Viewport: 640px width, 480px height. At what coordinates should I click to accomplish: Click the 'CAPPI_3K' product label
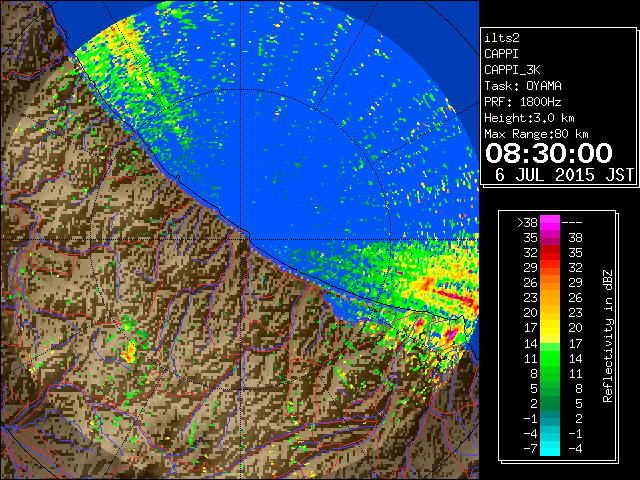(x=512, y=70)
